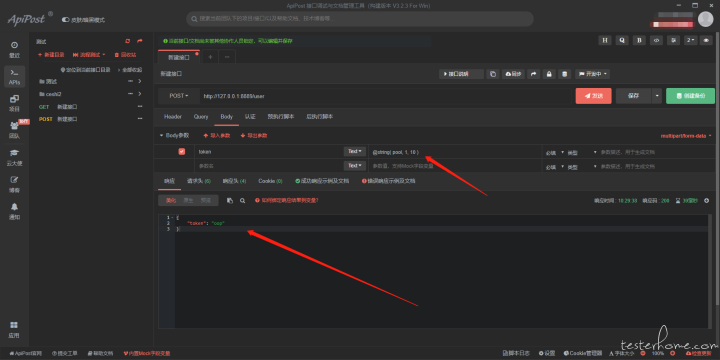Decrease font size with the minus icon

642,354
